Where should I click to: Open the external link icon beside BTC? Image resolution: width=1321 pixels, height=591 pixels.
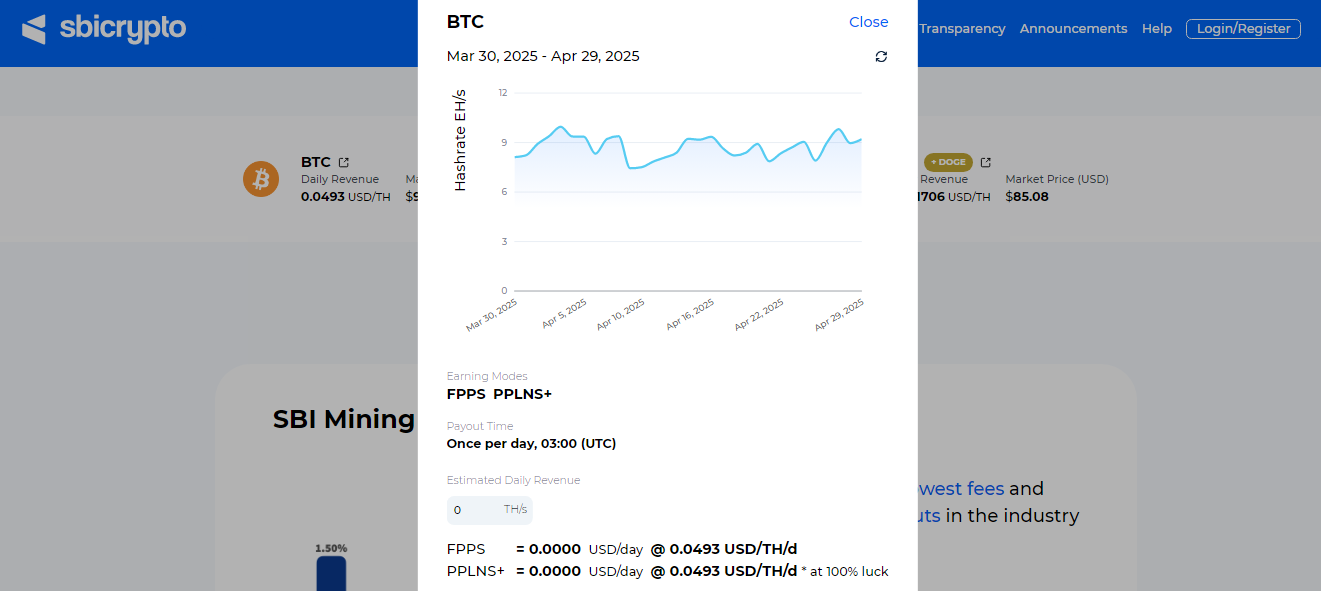(x=344, y=162)
